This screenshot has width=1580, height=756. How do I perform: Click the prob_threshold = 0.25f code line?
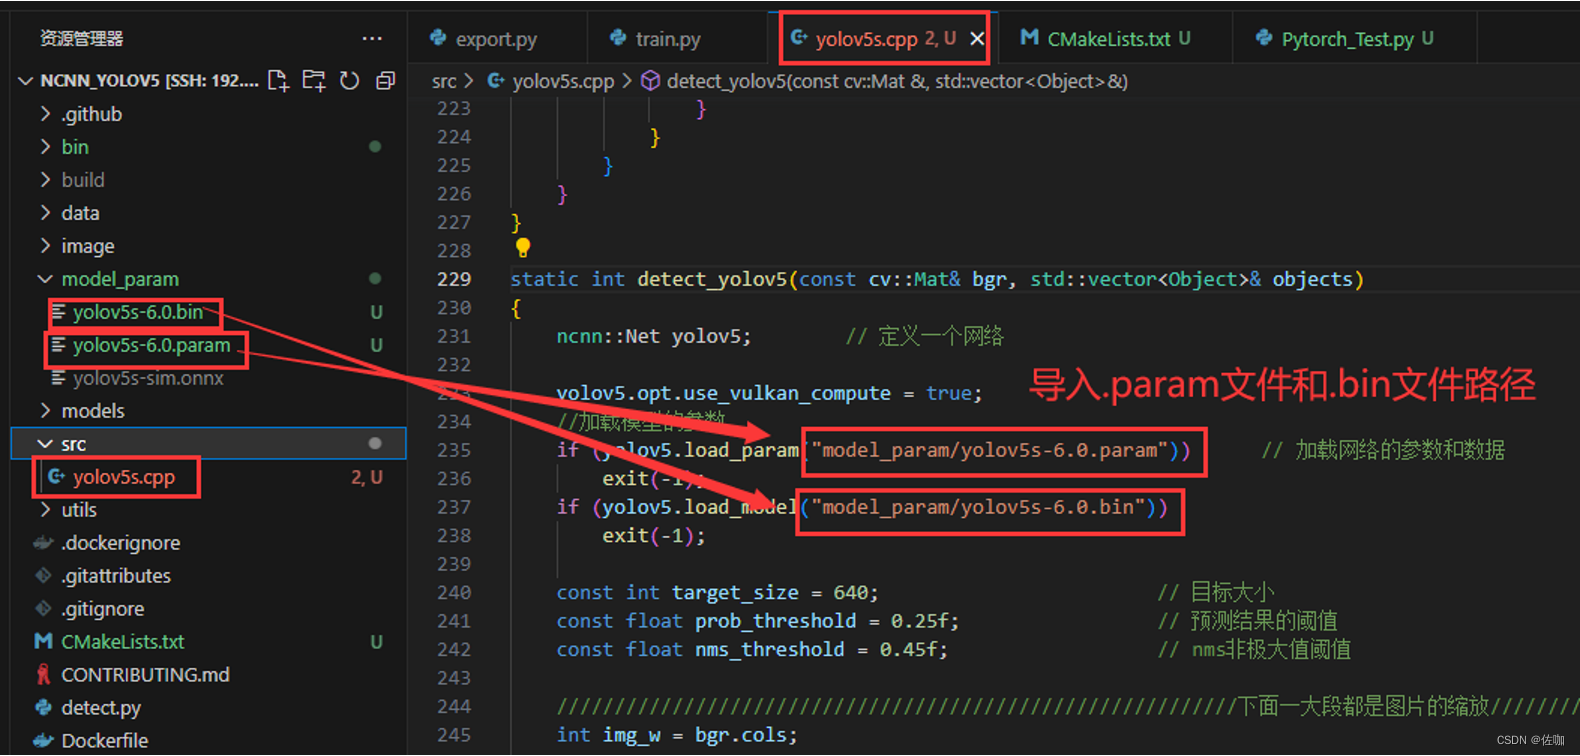pyautogui.click(x=758, y=621)
